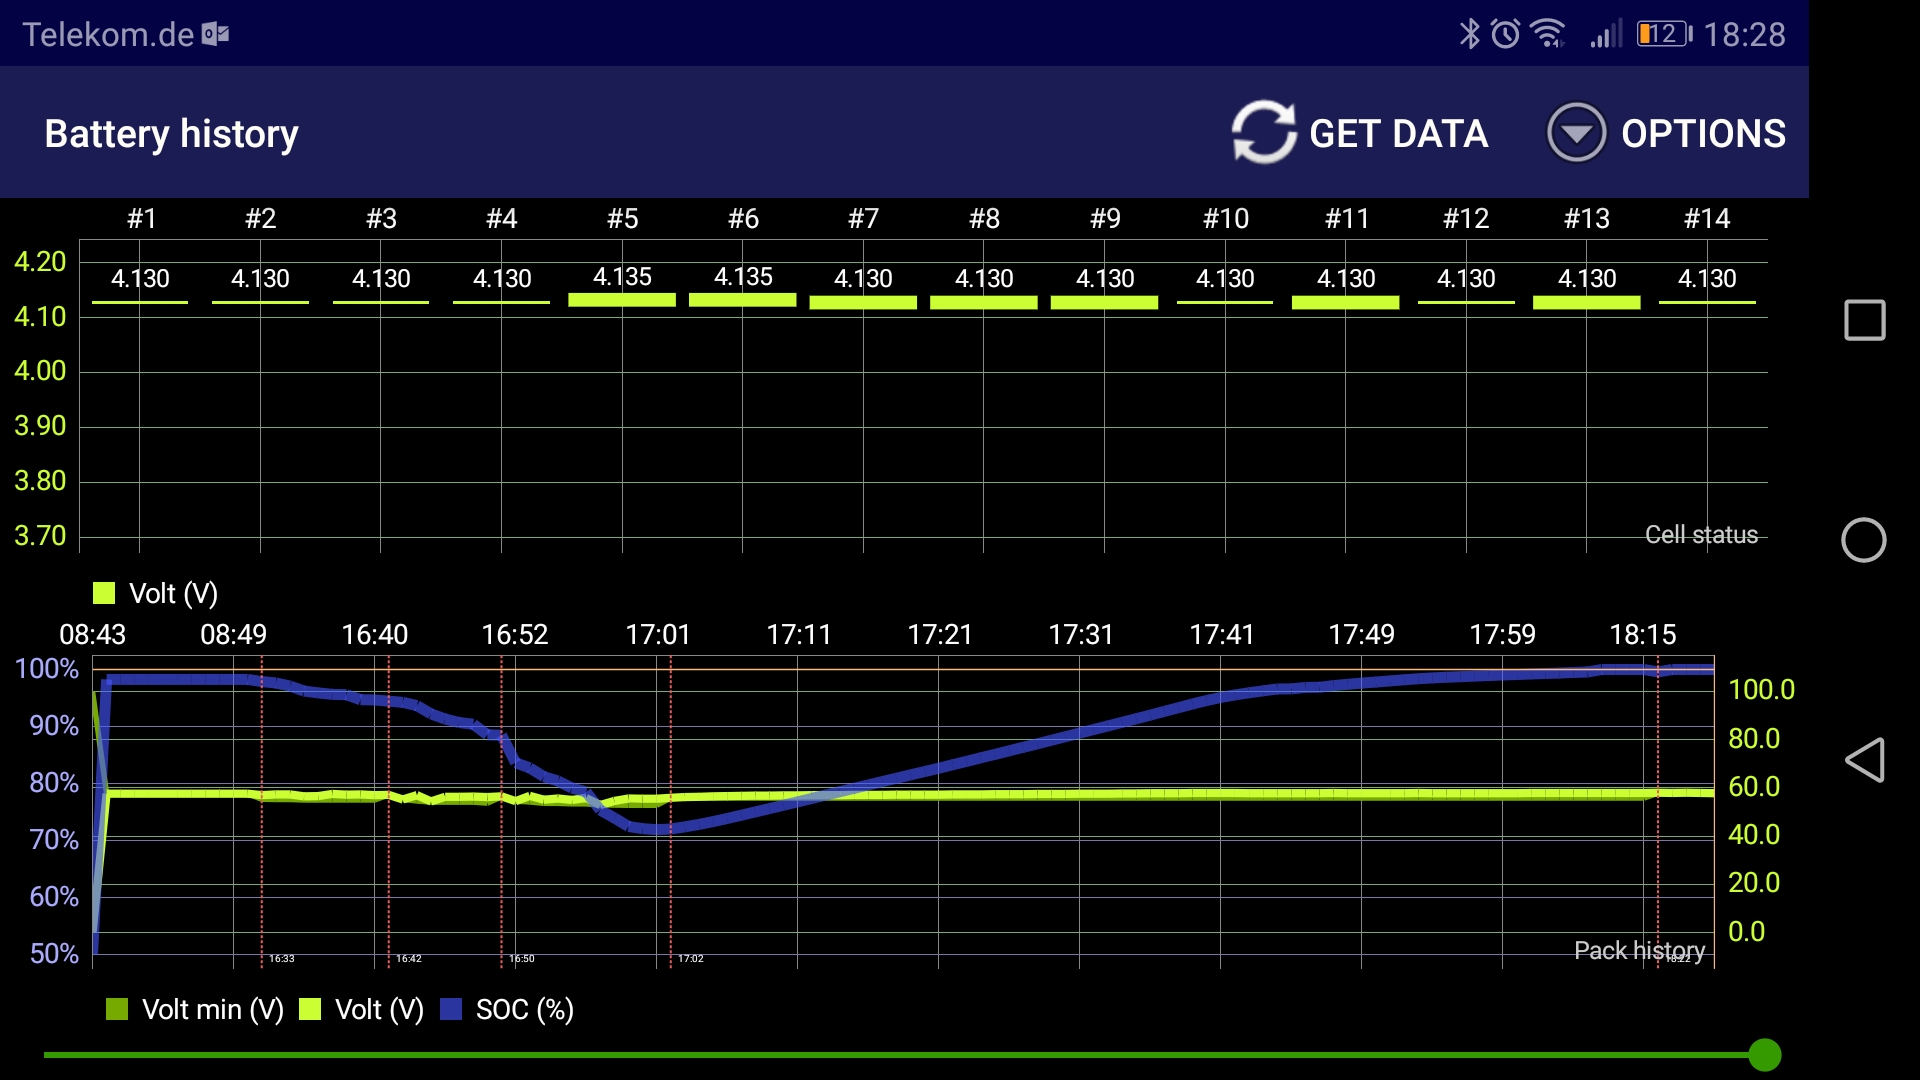1920x1080 pixels.
Task: Toggle Volt (V) legend under pack history
Action: click(x=362, y=1010)
